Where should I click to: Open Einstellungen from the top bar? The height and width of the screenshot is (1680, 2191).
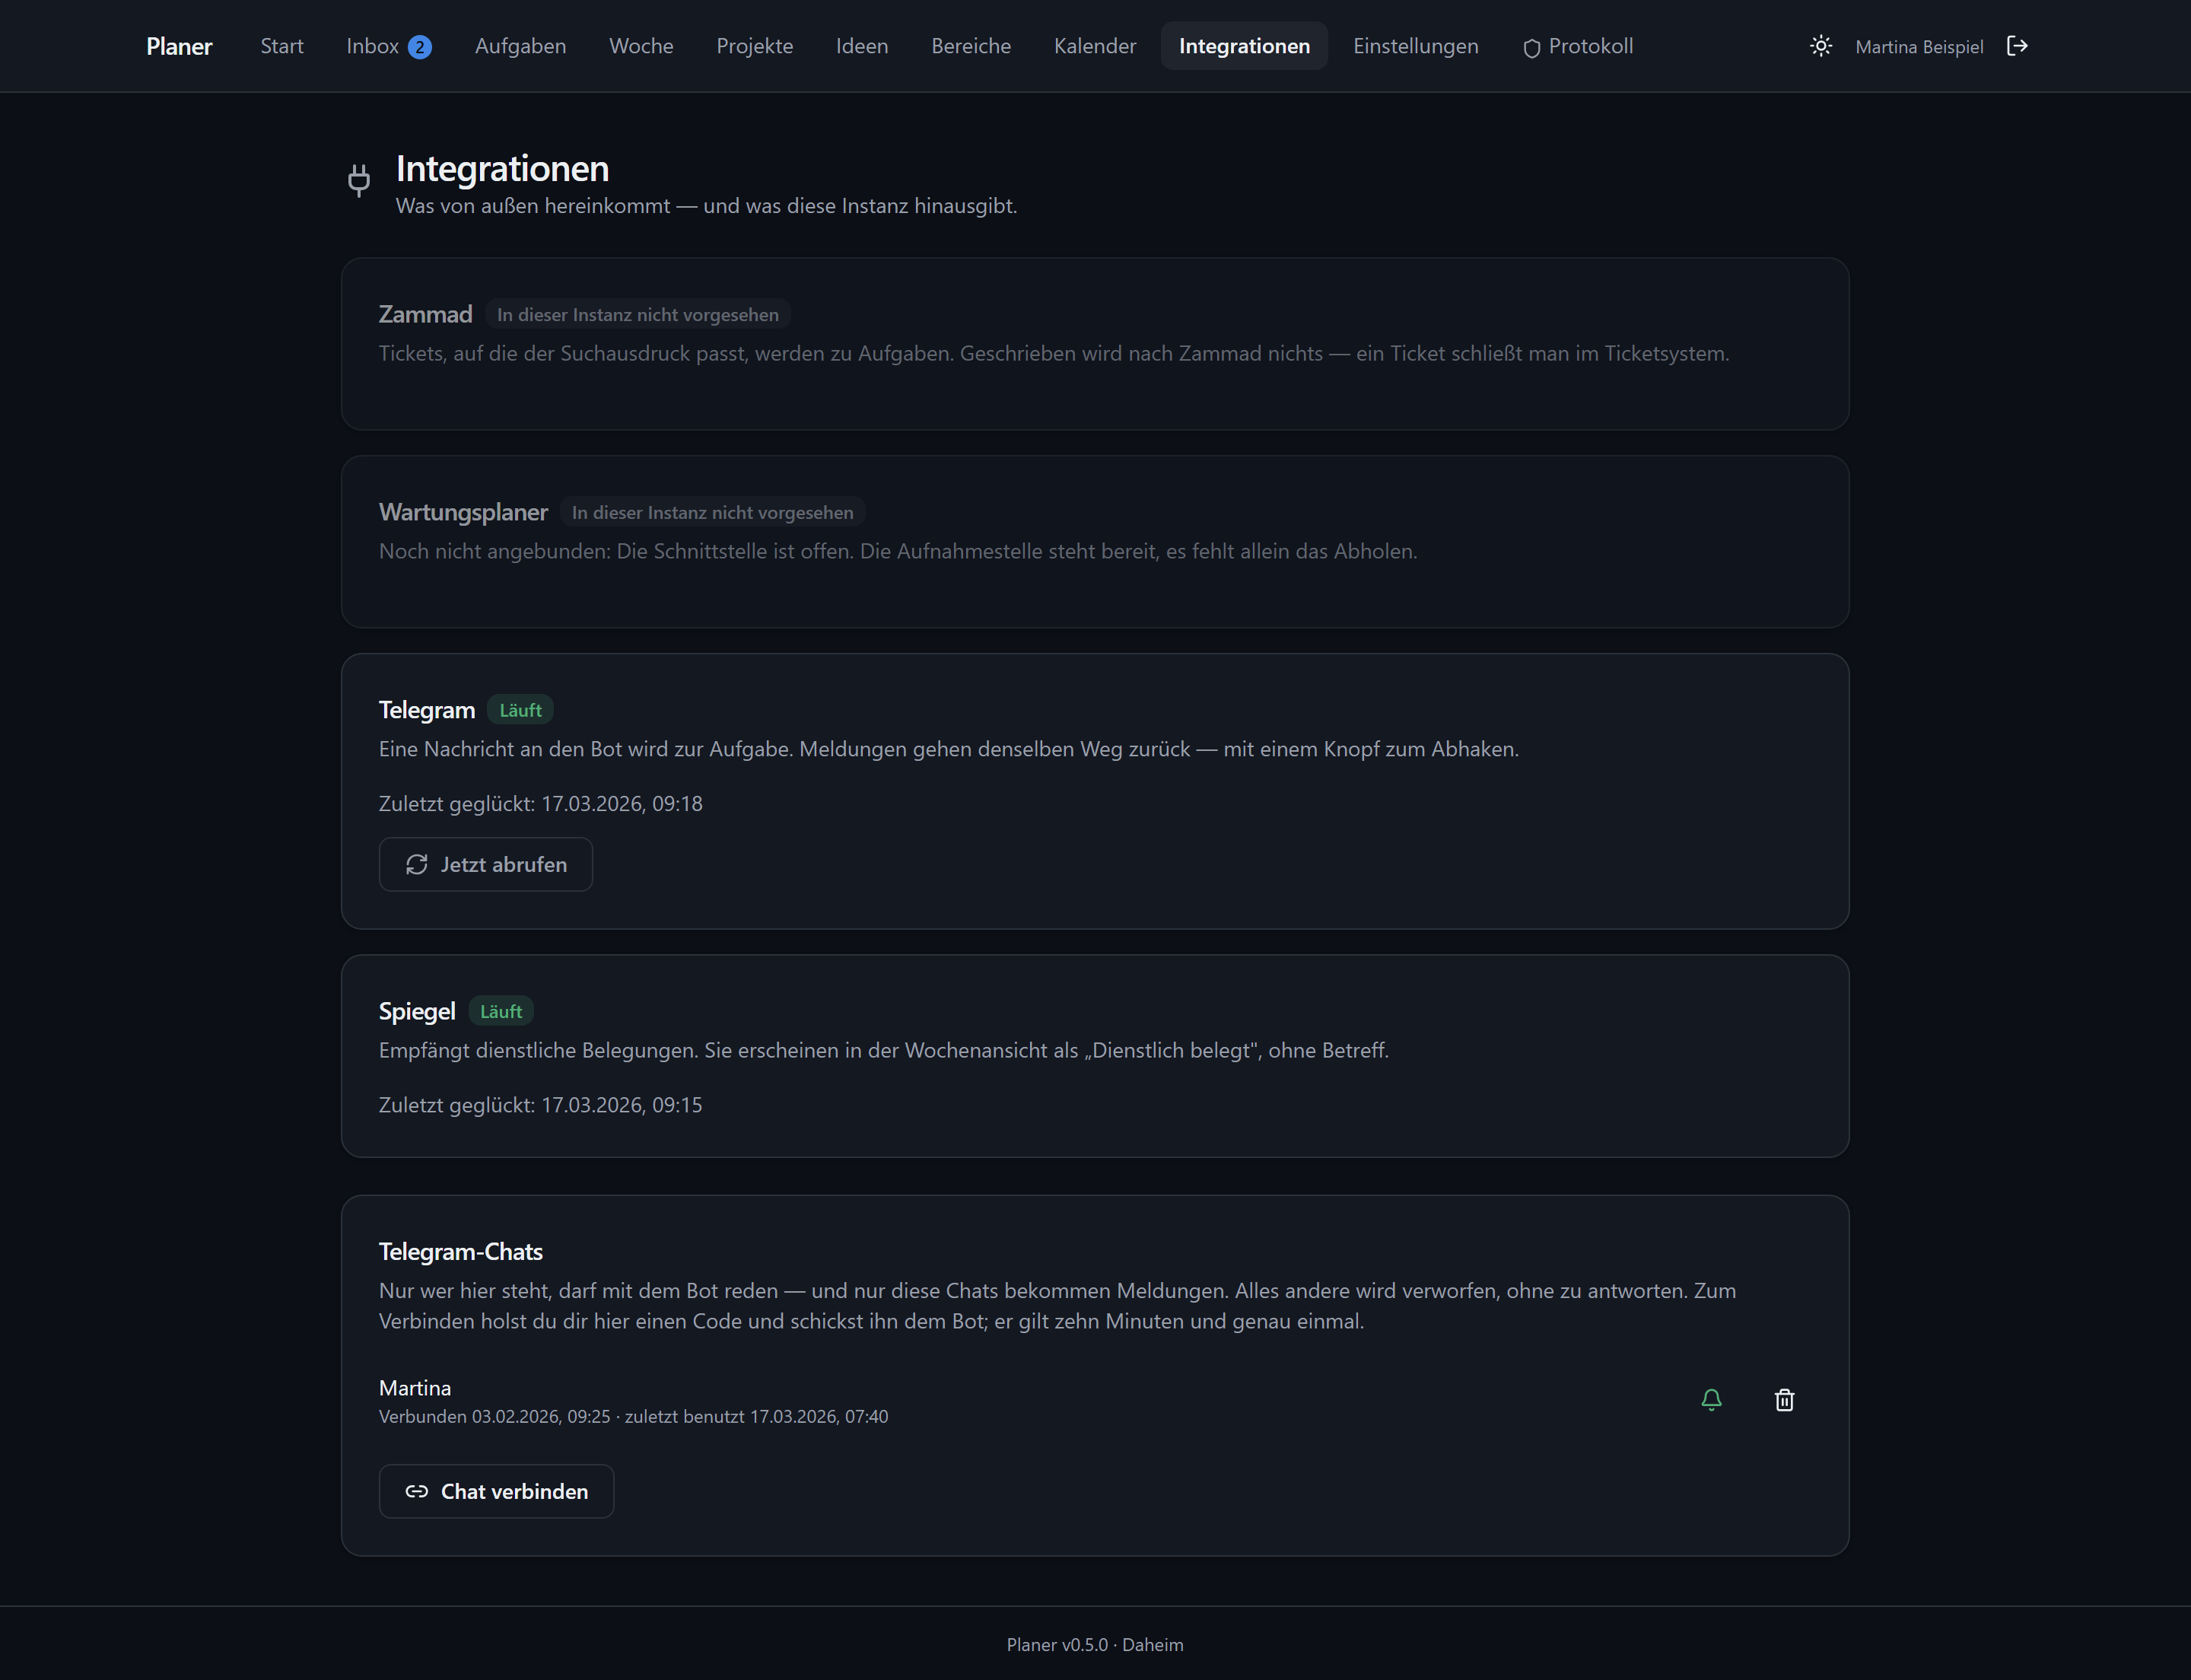1415,46
